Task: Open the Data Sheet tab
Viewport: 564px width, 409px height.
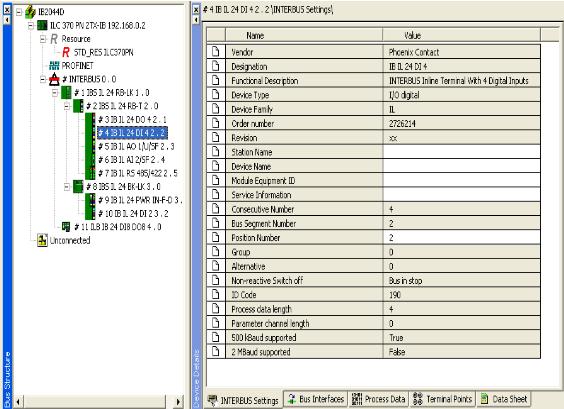Action: pos(504,399)
